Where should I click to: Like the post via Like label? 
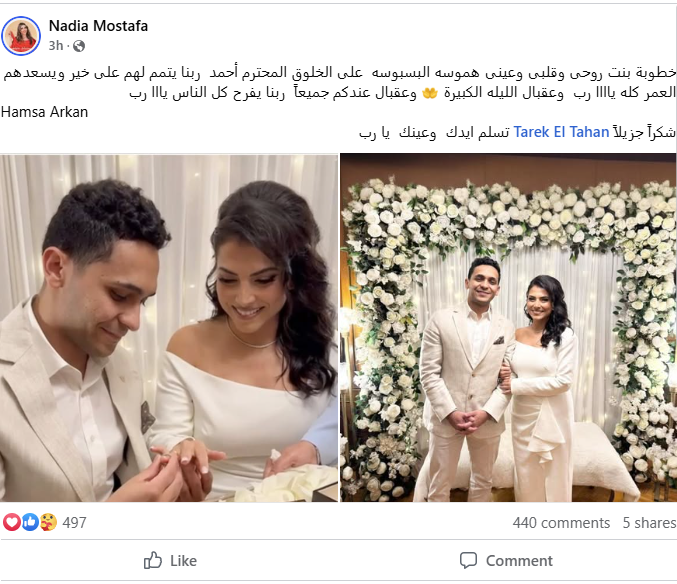click(x=183, y=561)
